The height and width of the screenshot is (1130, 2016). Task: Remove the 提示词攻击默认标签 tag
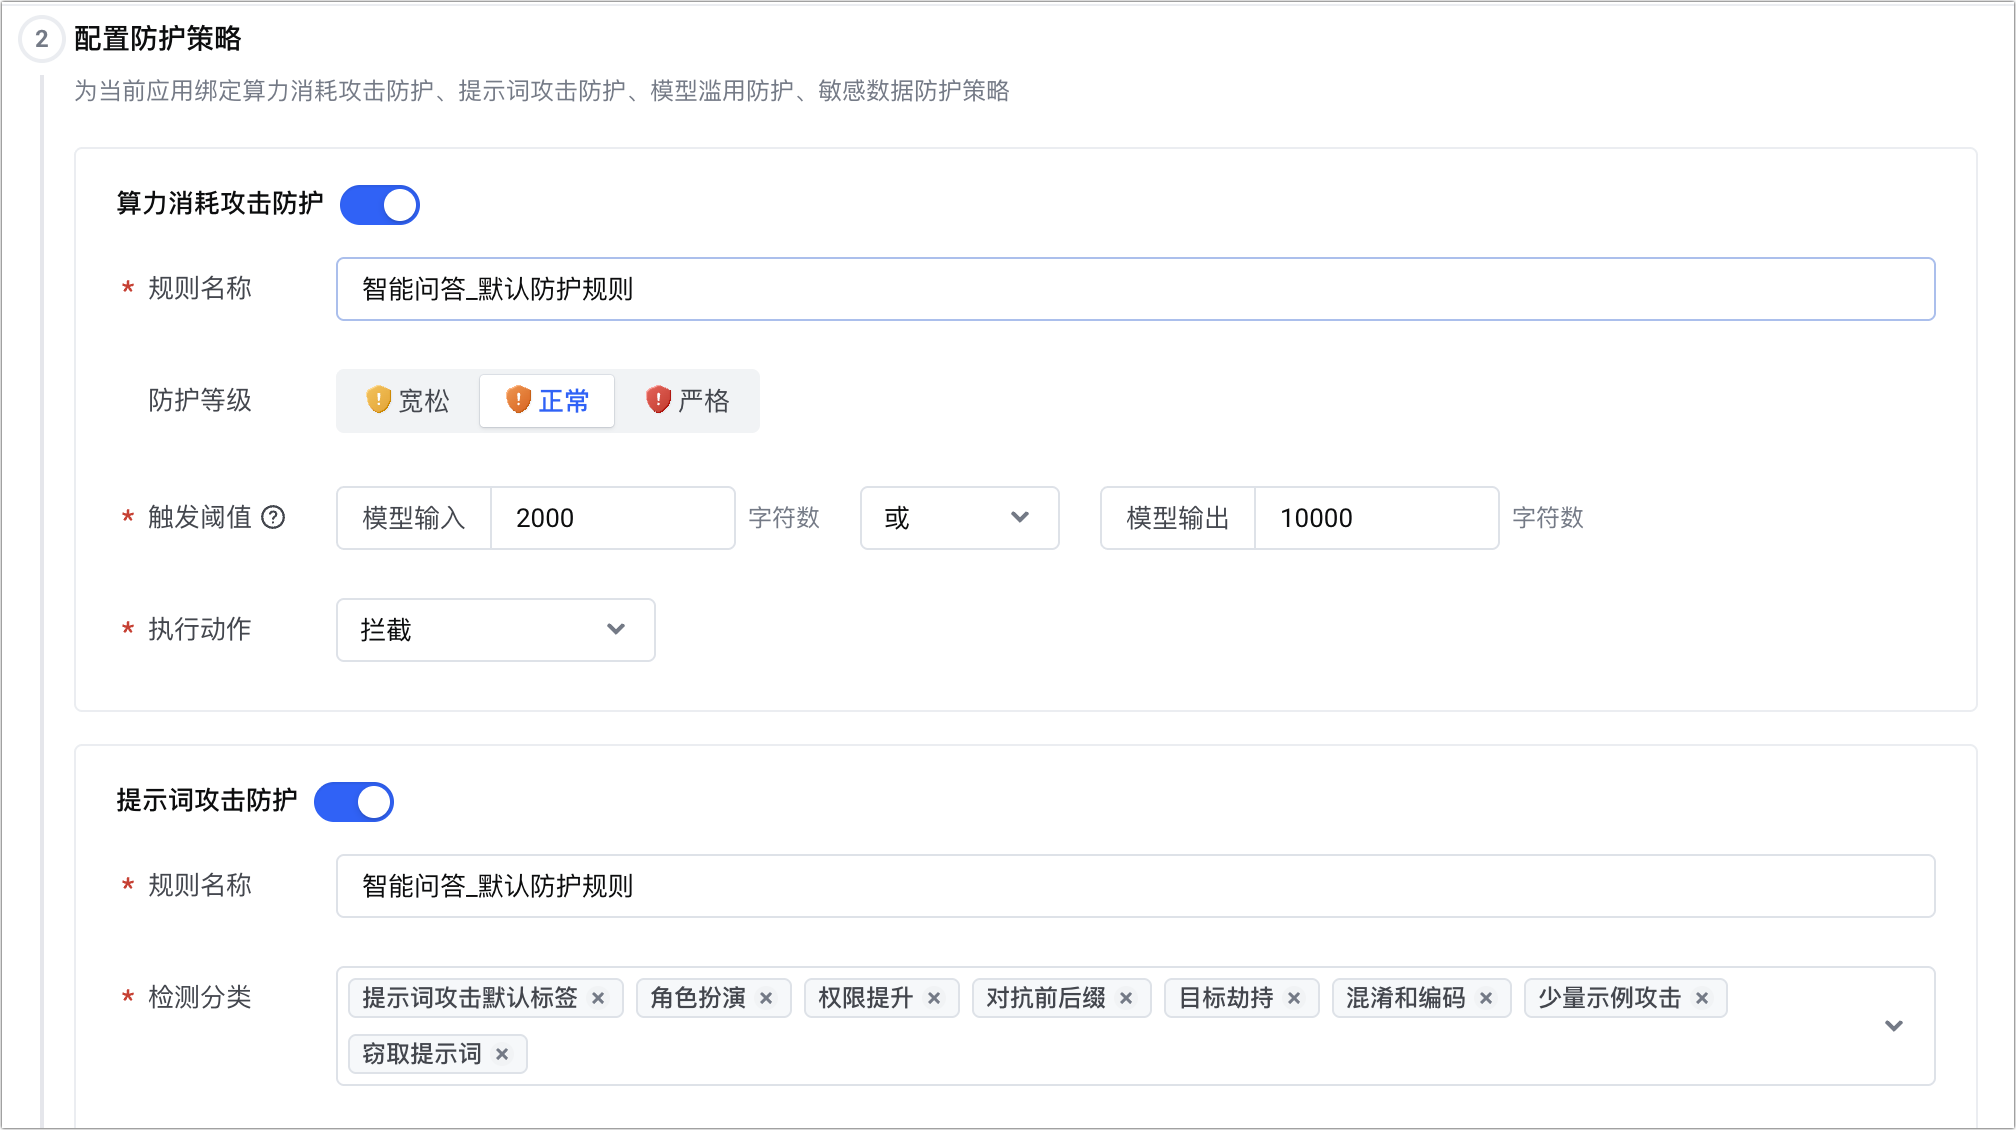(x=598, y=998)
